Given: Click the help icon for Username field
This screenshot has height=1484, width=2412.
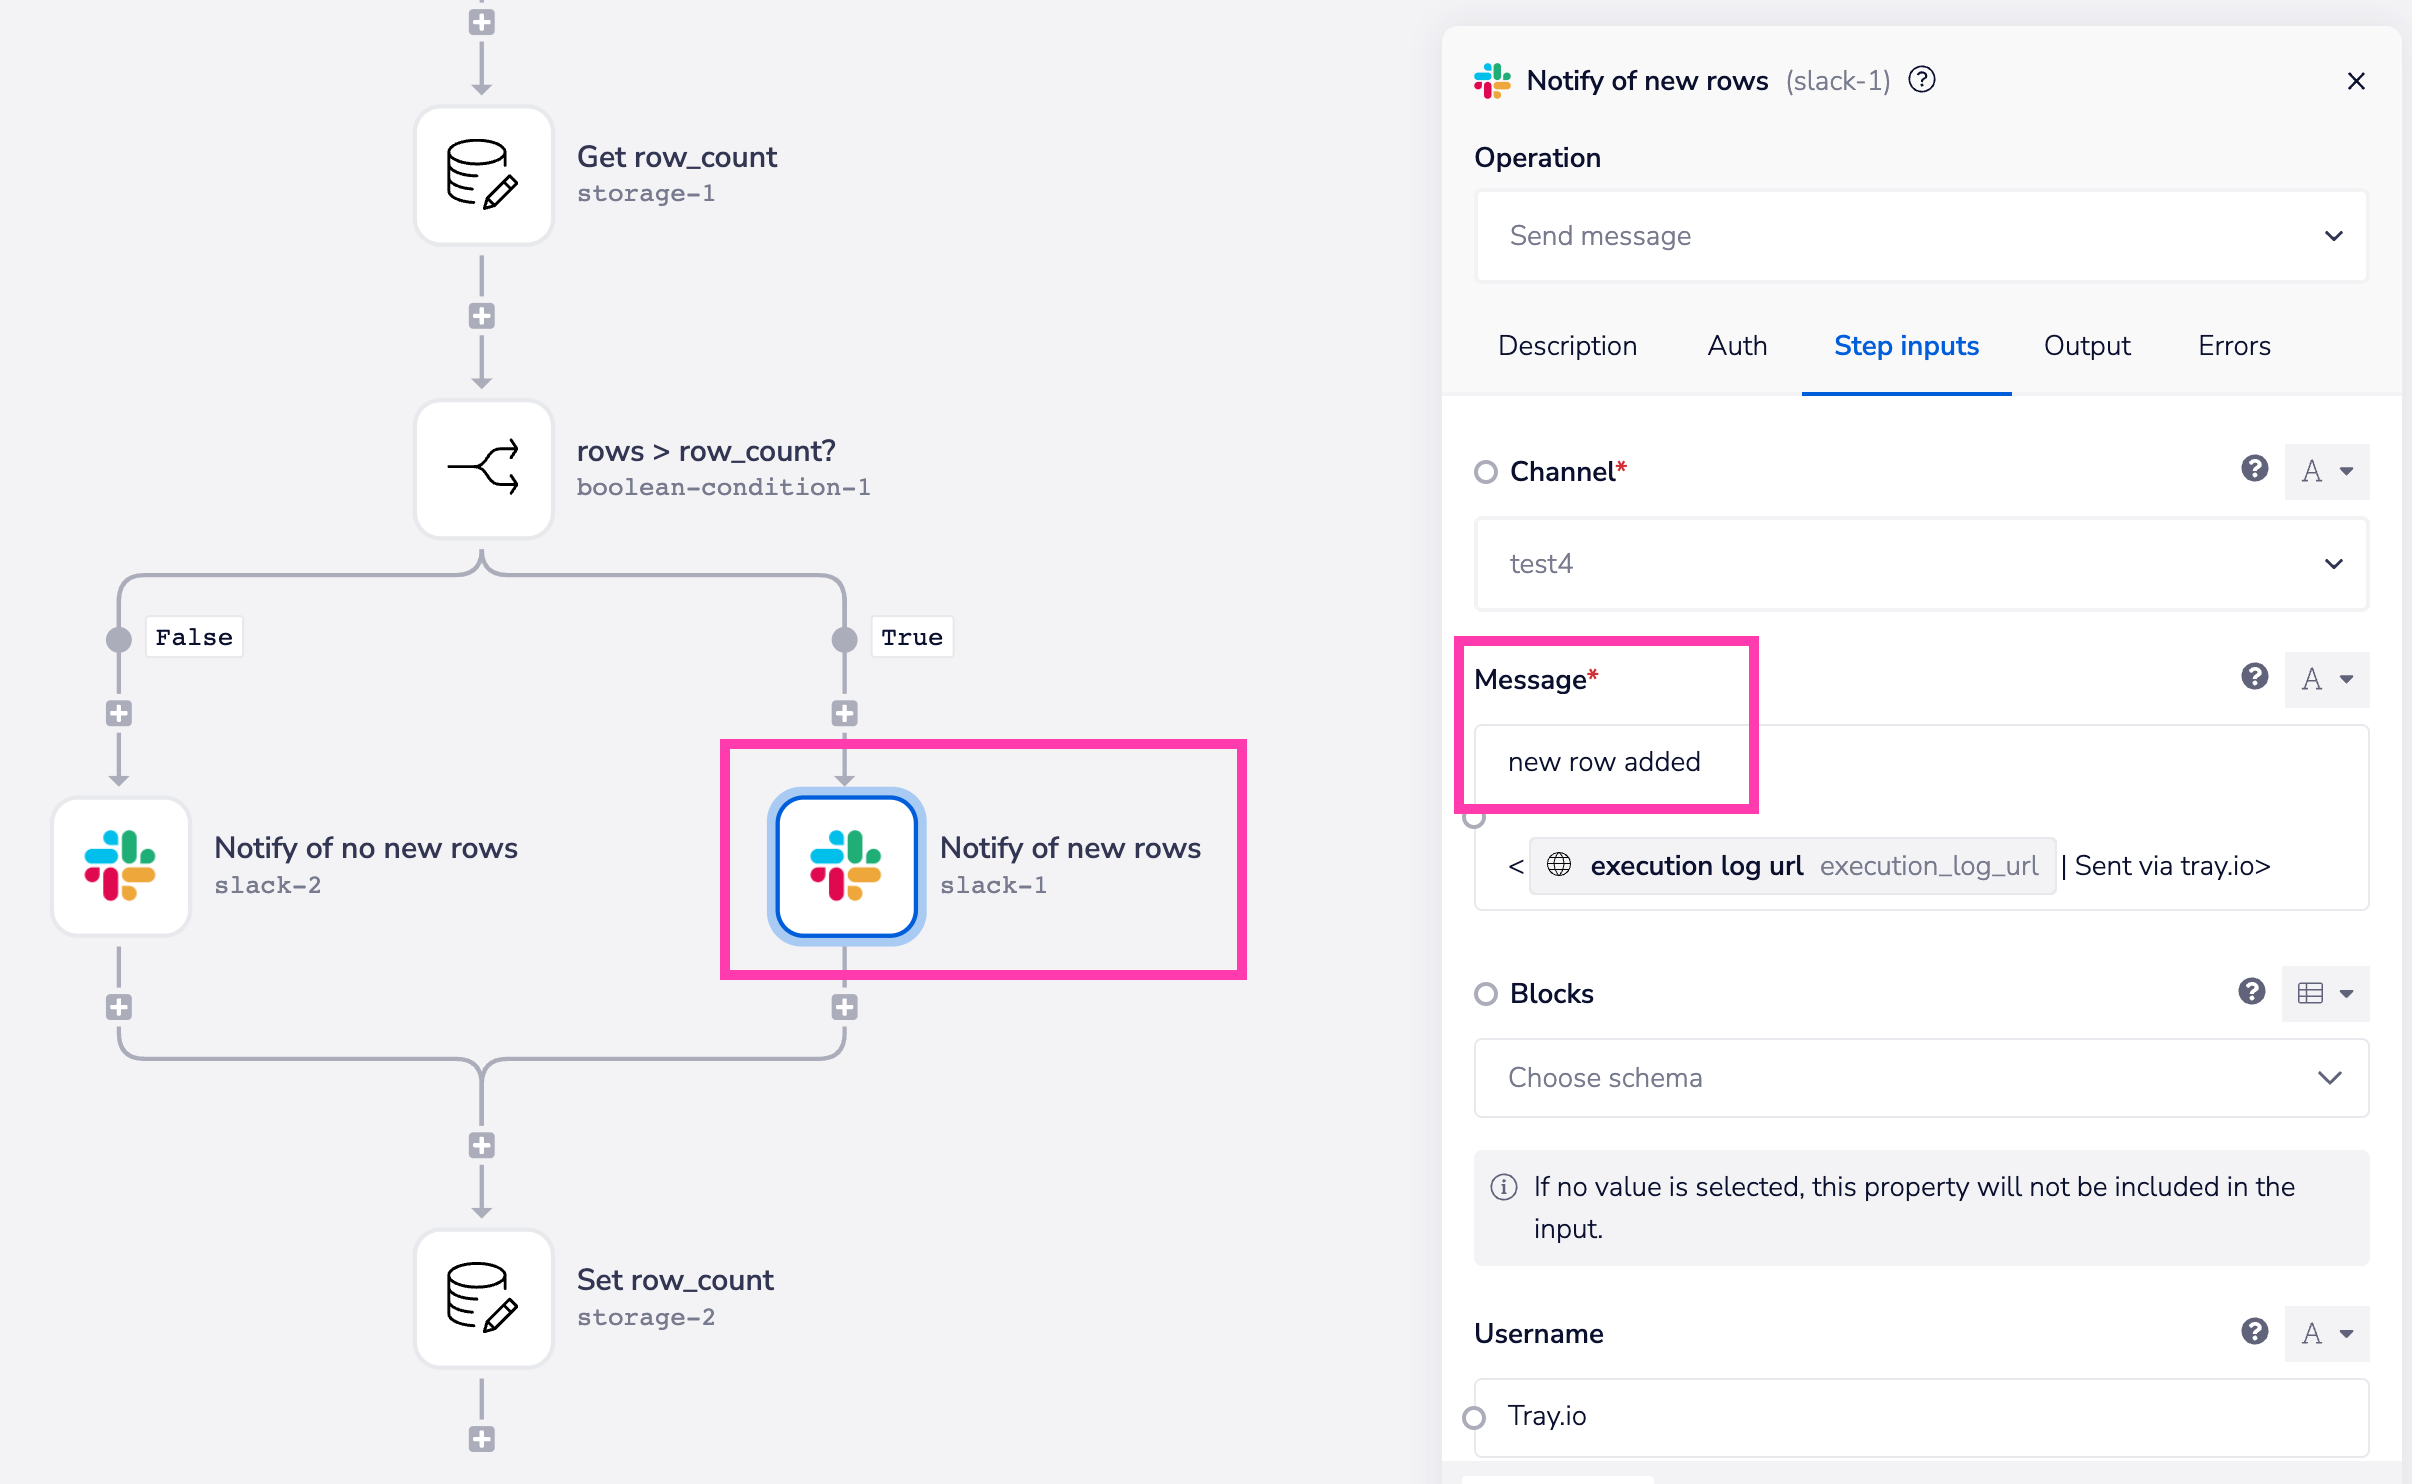Looking at the screenshot, I should tap(2254, 1332).
